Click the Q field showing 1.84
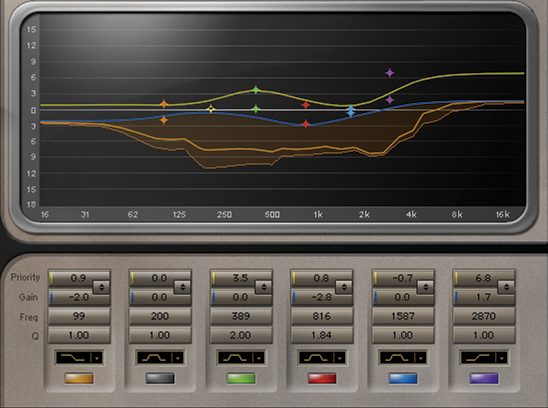 322,335
